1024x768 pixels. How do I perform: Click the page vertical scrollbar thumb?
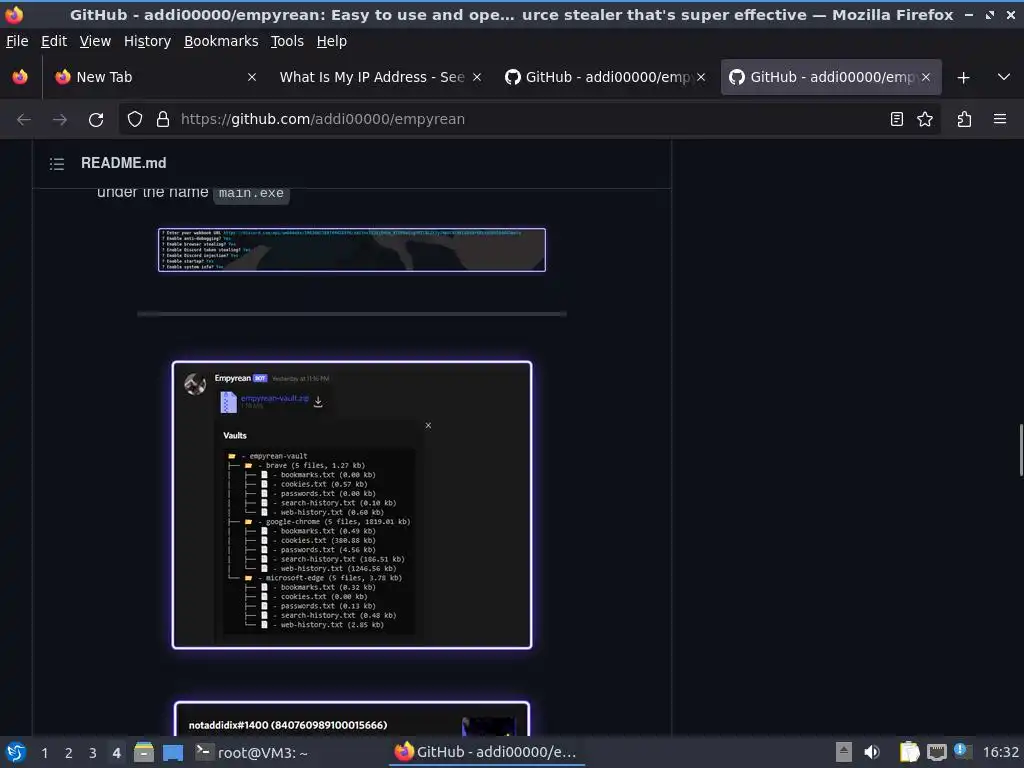(1021, 450)
